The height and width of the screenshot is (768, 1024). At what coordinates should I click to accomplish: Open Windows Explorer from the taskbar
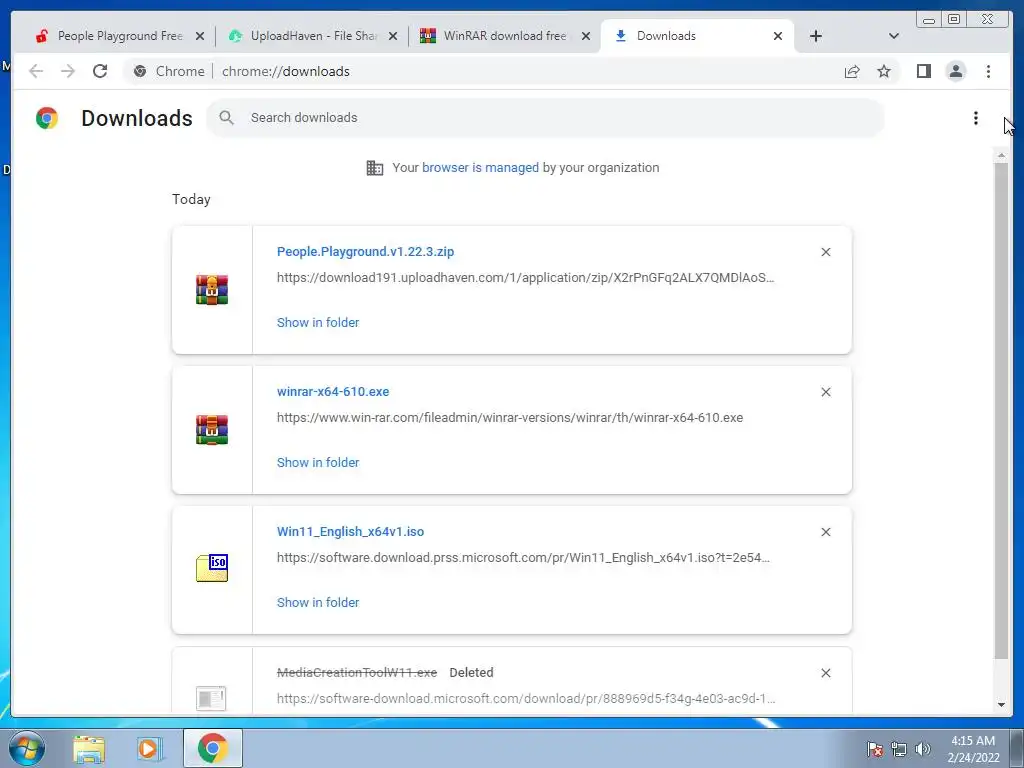click(x=89, y=748)
